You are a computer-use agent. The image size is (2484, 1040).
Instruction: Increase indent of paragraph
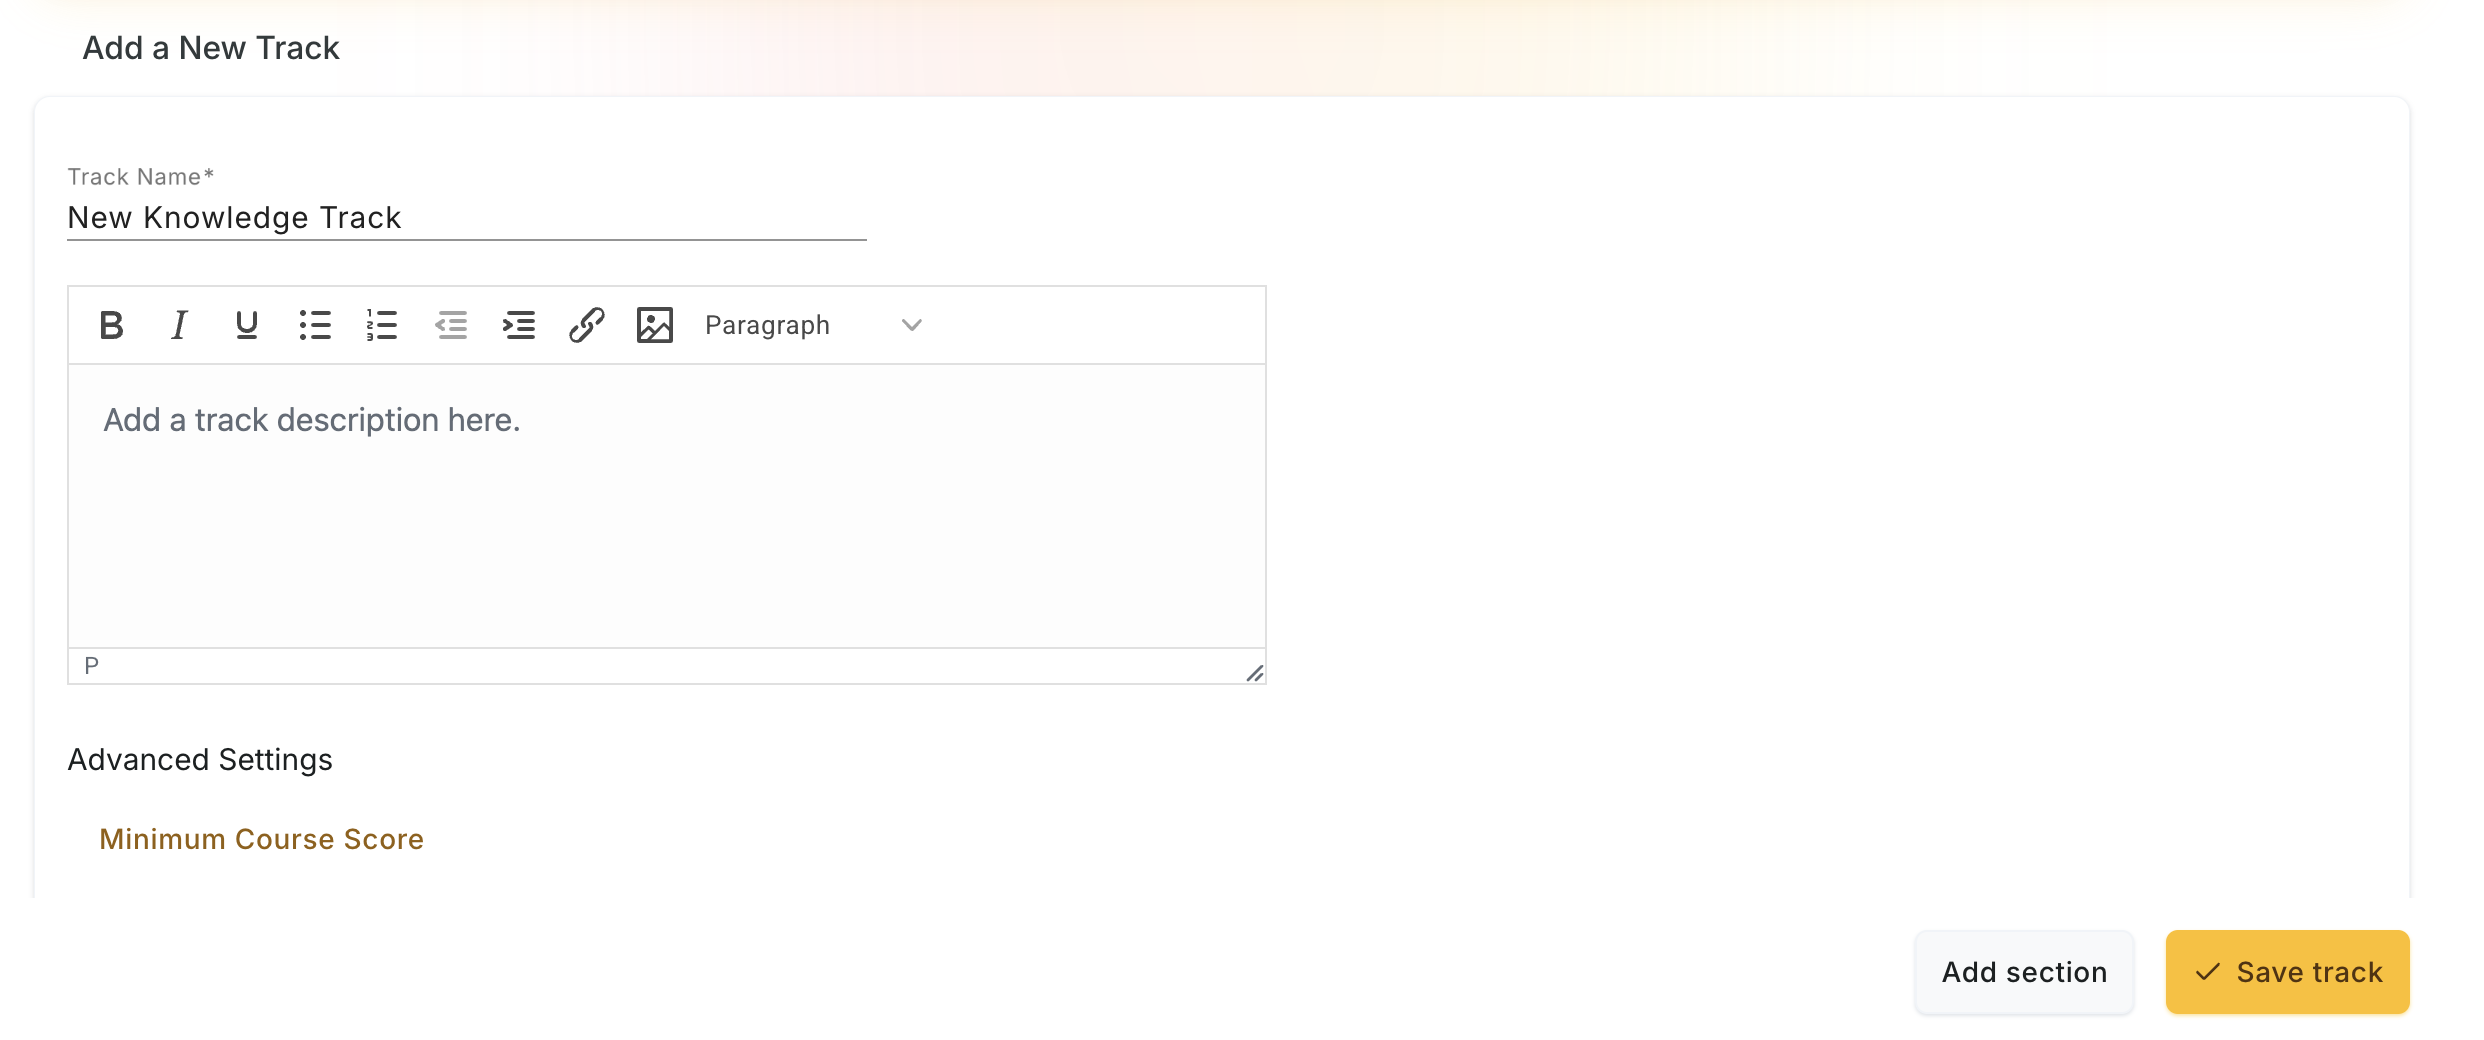tap(519, 325)
